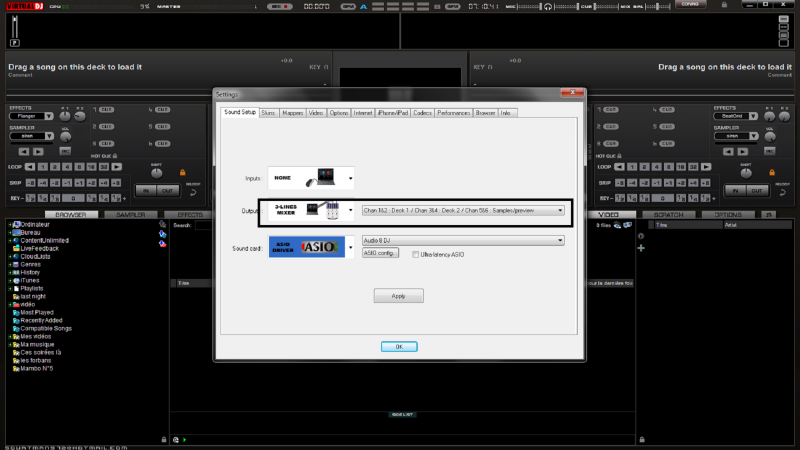Click right deck reloop arrow icon
The height and width of the screenshot is (450, 800).
(782, 192)
